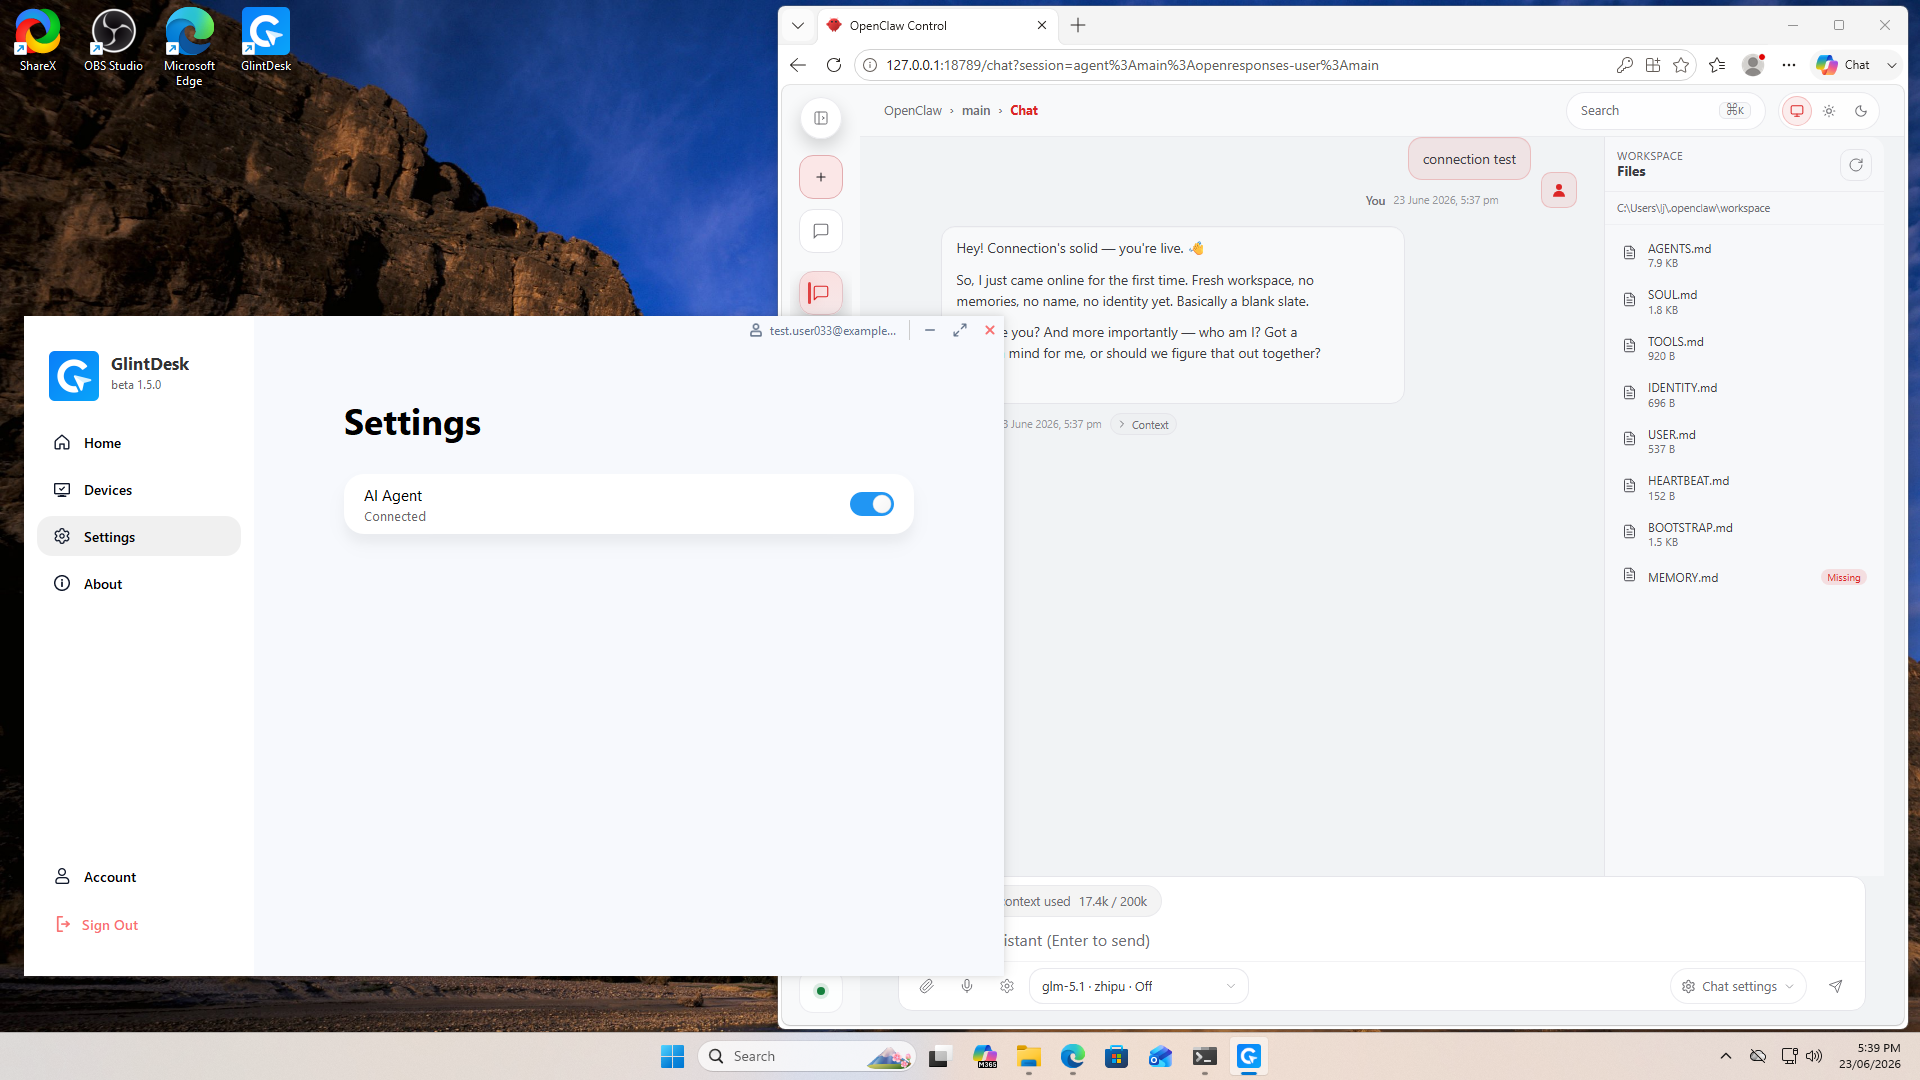1920x1080 pixels.
Task: Expand the Context disclosure under the message
Action: tap(1144, 425)
